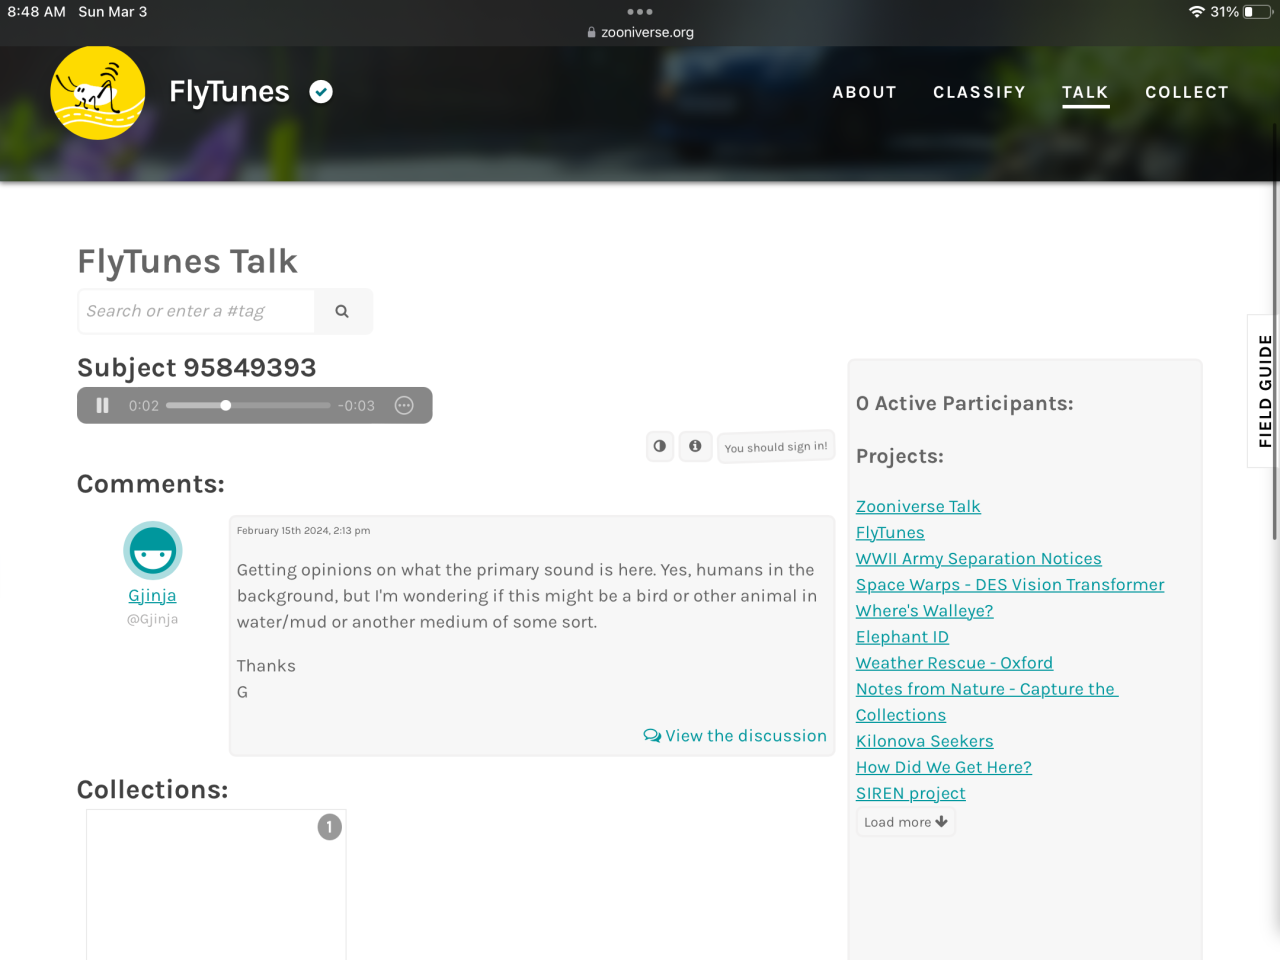Screen dimensions: 1280x960
Task: Tap the three-dot multitasking indicator at top
Action: point(640,12)
